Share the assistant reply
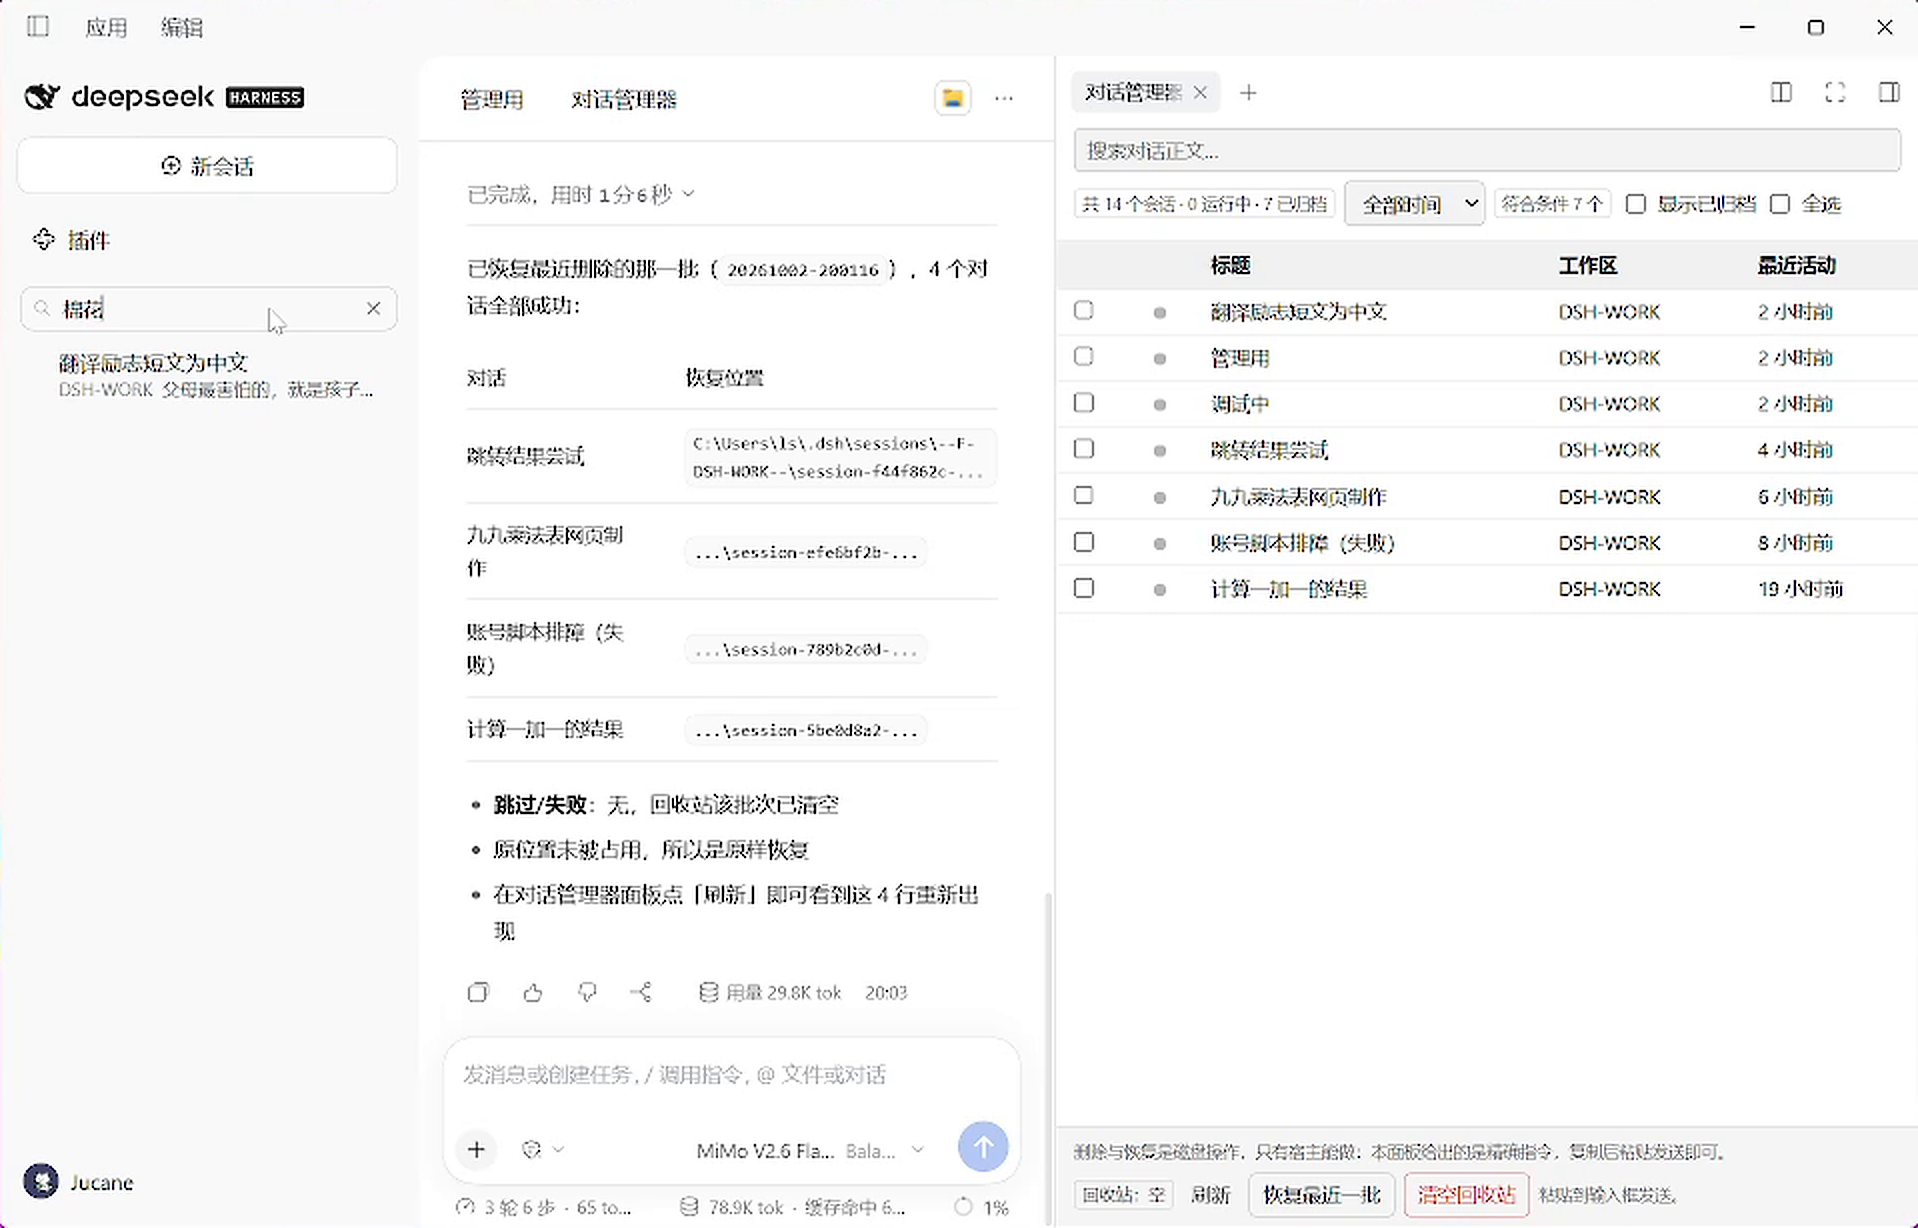 642,992
